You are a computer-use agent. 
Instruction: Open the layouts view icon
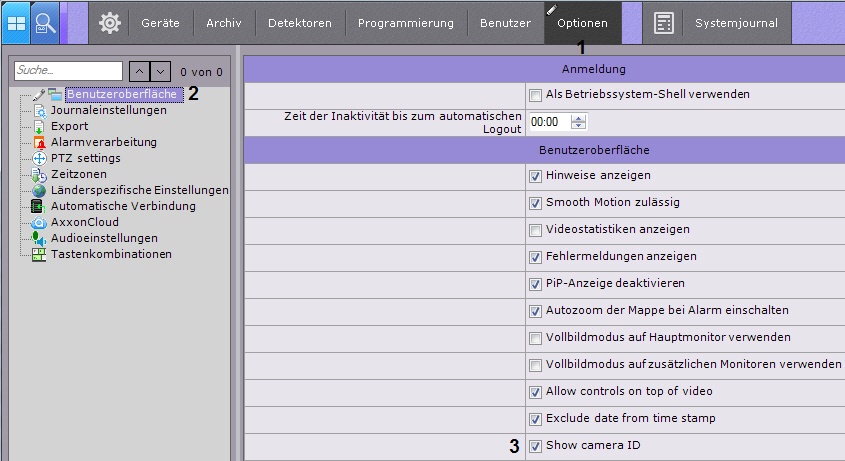click(17, 21)
